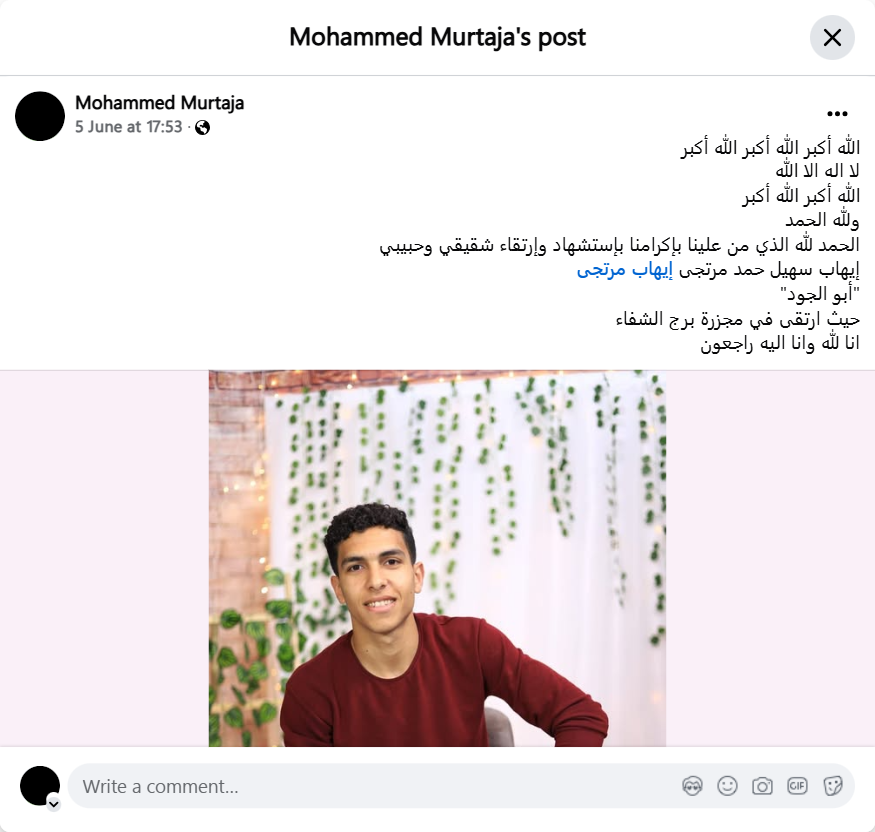
Task: Open the photo of the man in red
Action: (438, 558)
